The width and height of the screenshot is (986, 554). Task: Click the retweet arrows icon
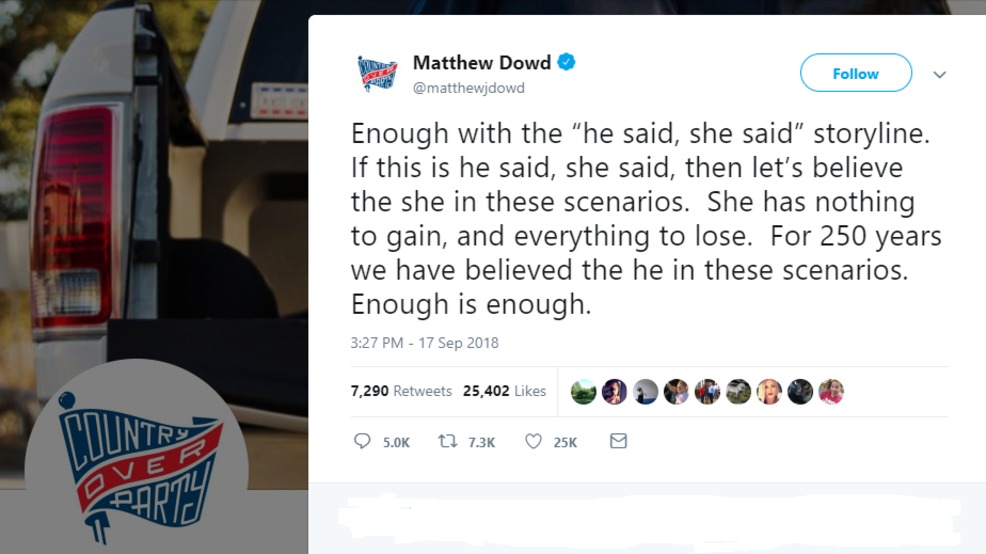448,441
